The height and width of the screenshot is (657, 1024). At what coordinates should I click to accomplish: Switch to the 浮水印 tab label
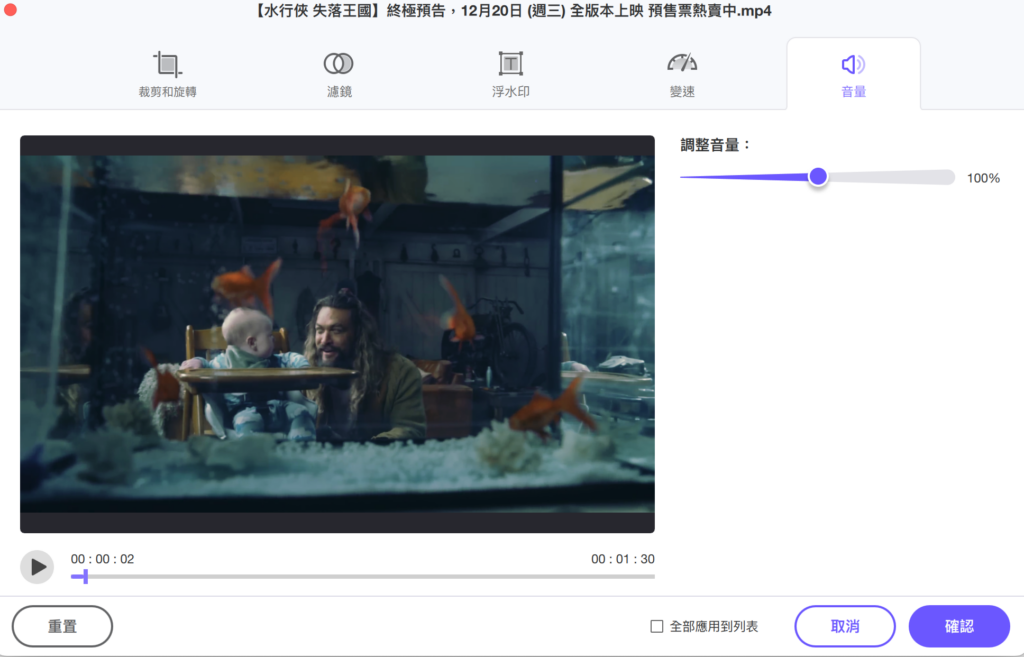pos(511,91)
